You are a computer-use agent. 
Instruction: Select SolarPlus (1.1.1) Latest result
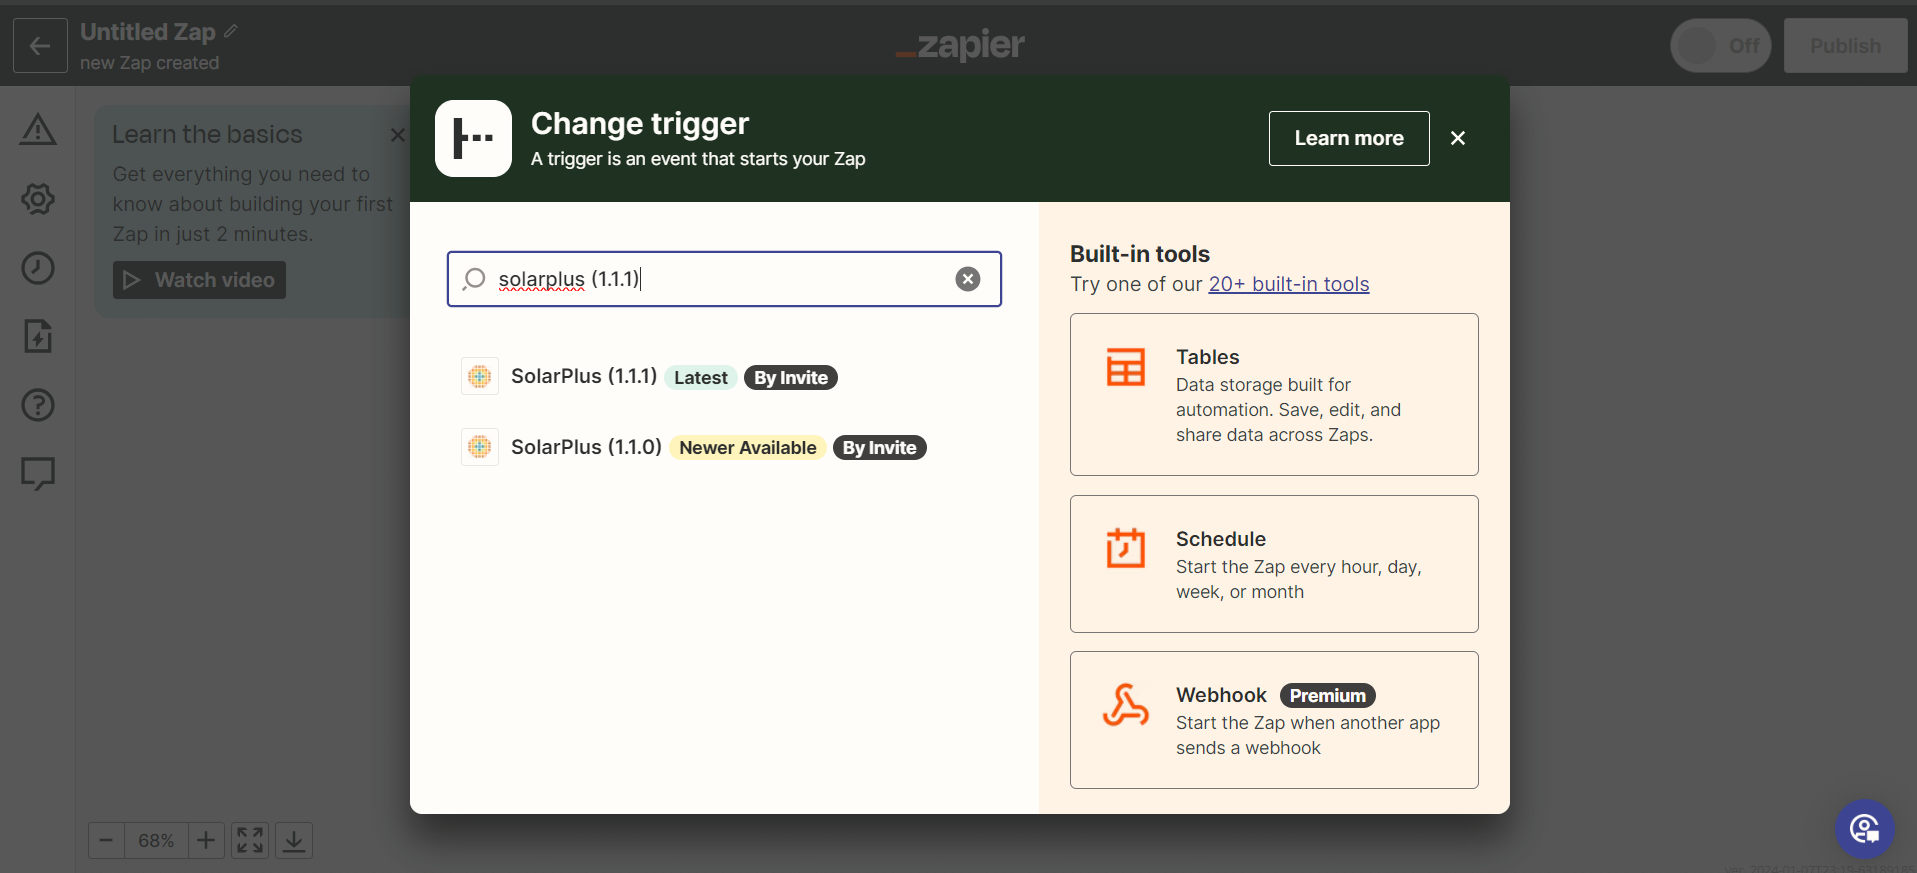(x=724, y=377)
